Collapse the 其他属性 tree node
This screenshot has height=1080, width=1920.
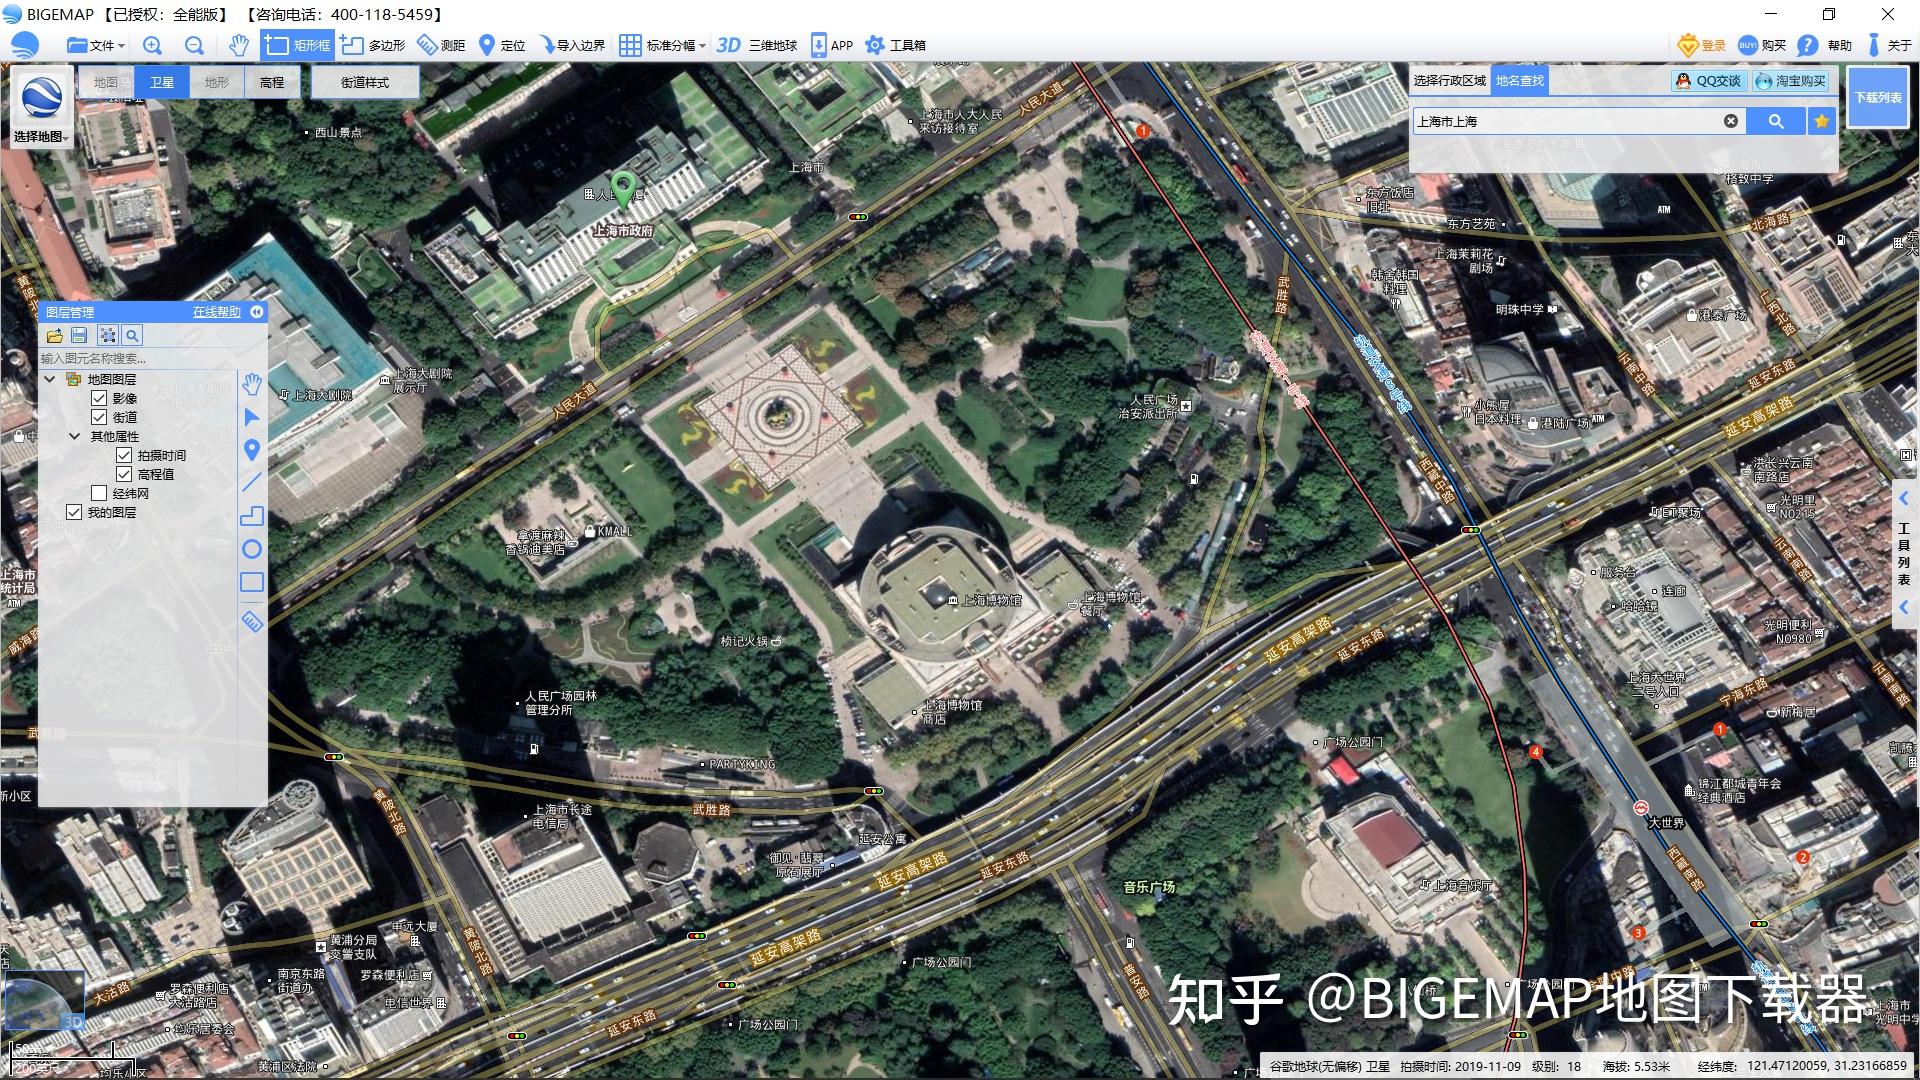[75, 436]
